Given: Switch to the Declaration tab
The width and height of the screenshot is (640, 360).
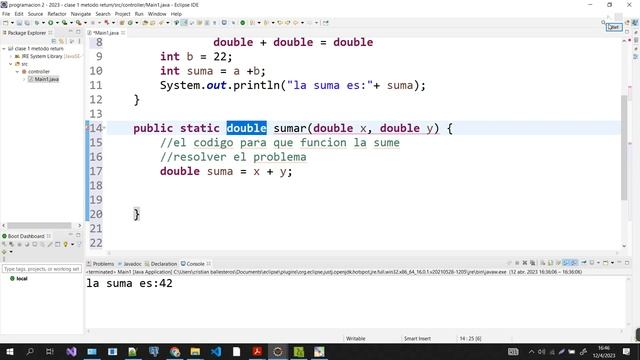Looking at the screenshot, I should point(161,264).
